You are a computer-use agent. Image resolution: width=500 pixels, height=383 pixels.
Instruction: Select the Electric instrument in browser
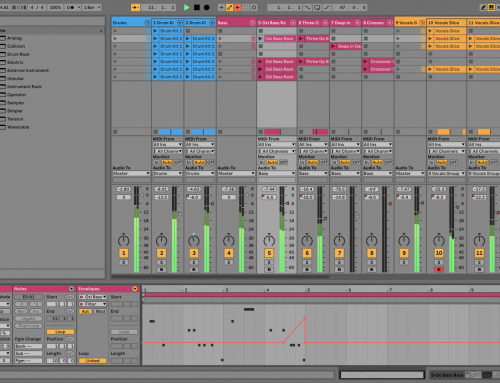point(15,62)
